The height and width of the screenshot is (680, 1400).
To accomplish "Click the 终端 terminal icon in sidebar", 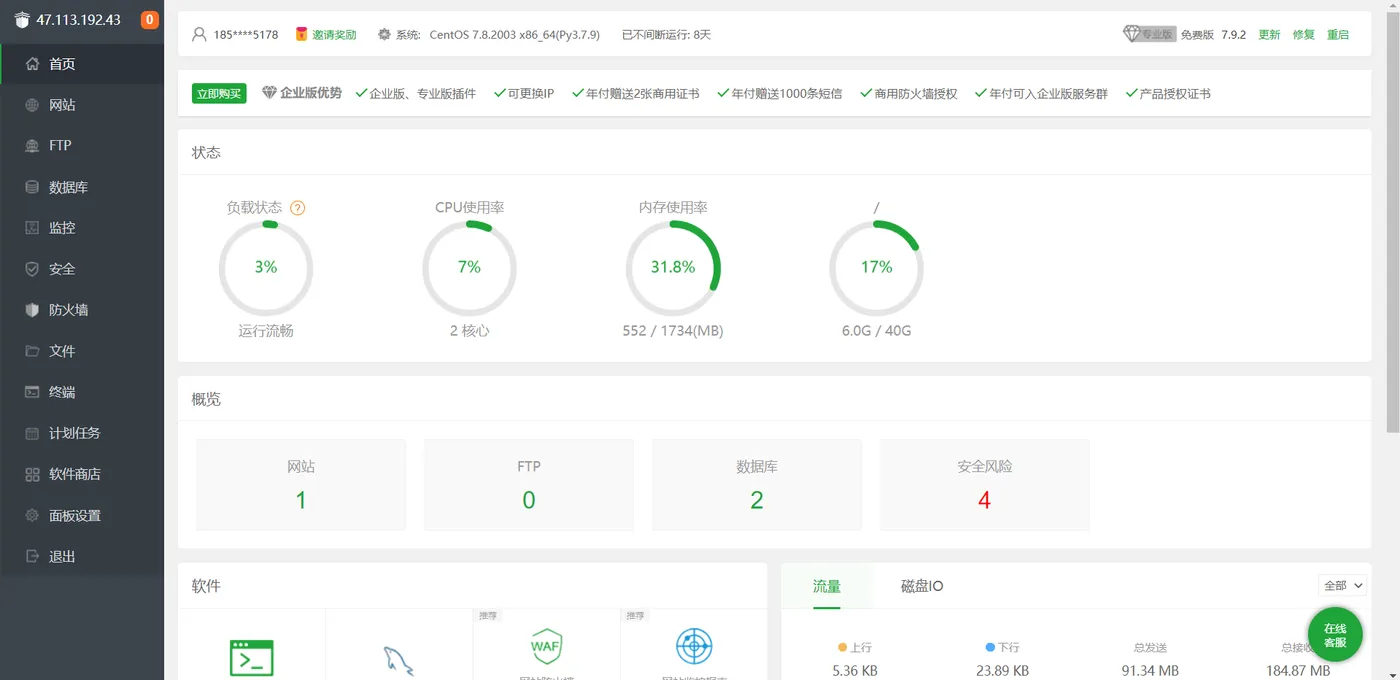I will pos(32,392).
